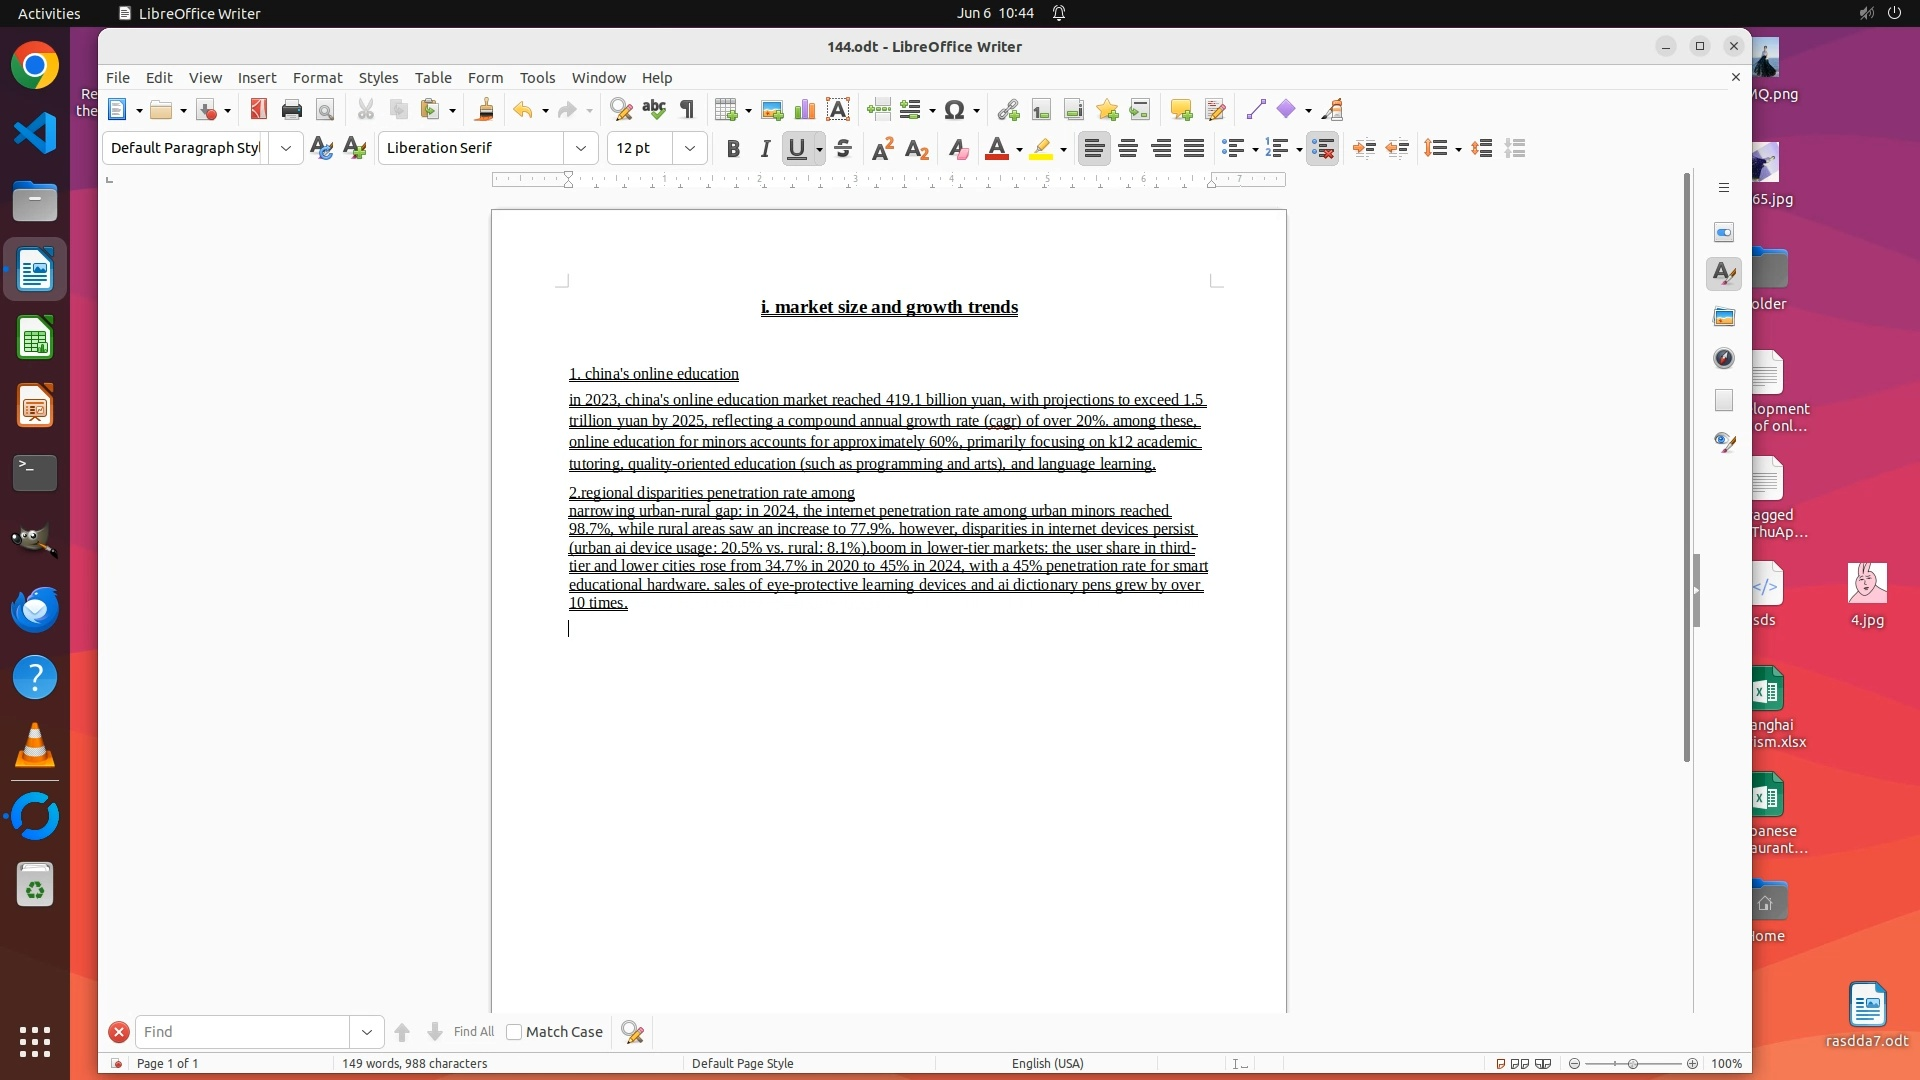Expand the font name dropdown

click(581, 148)
